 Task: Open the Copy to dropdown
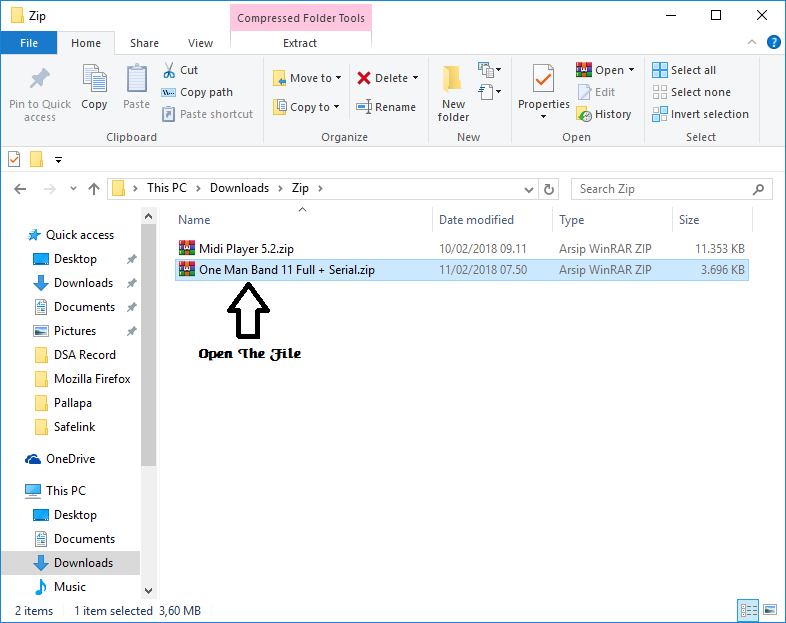click(306, 107)
